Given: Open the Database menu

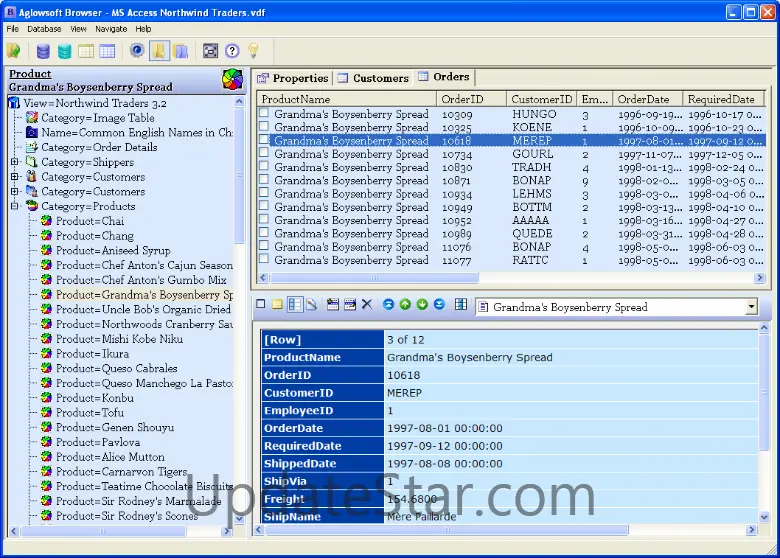Looking at the screenshot, I should tap(44, 29).
